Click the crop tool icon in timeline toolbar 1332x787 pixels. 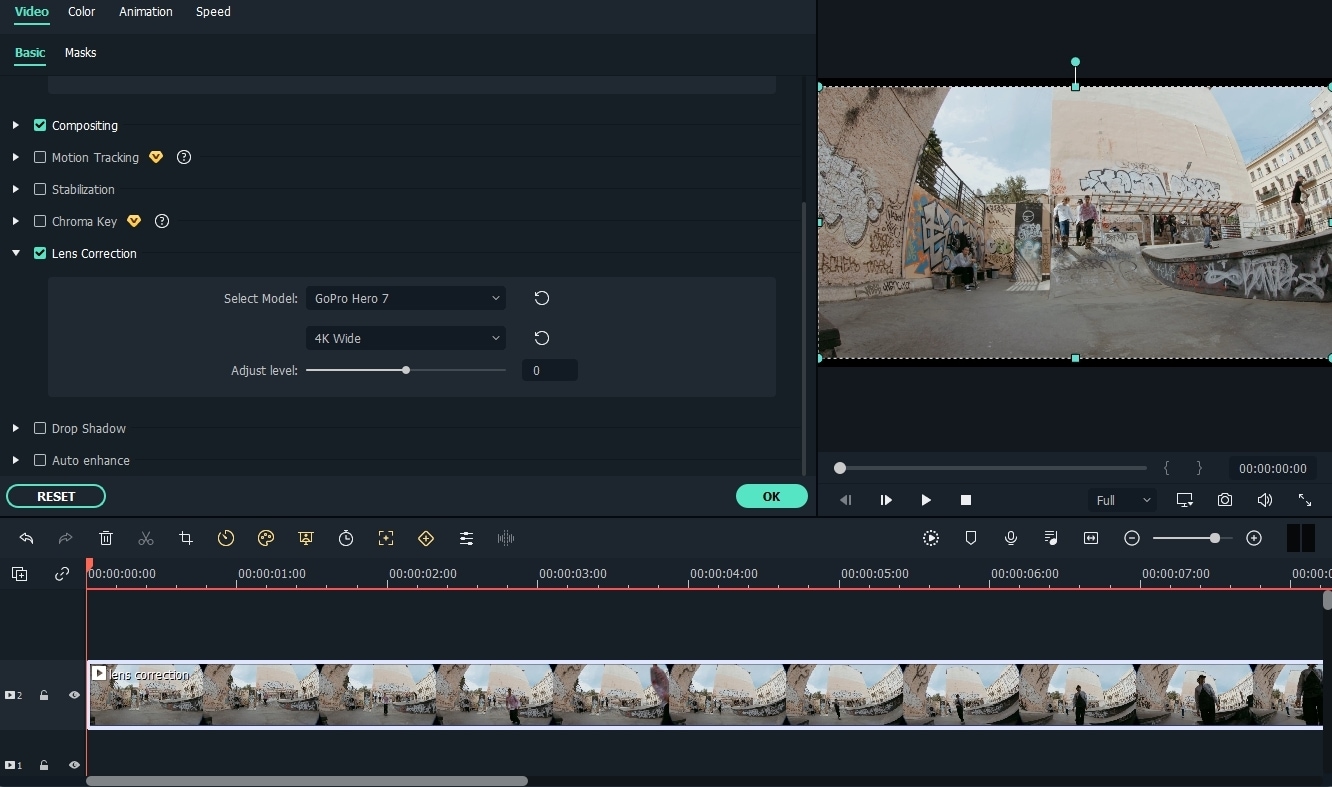pos(186,538)
